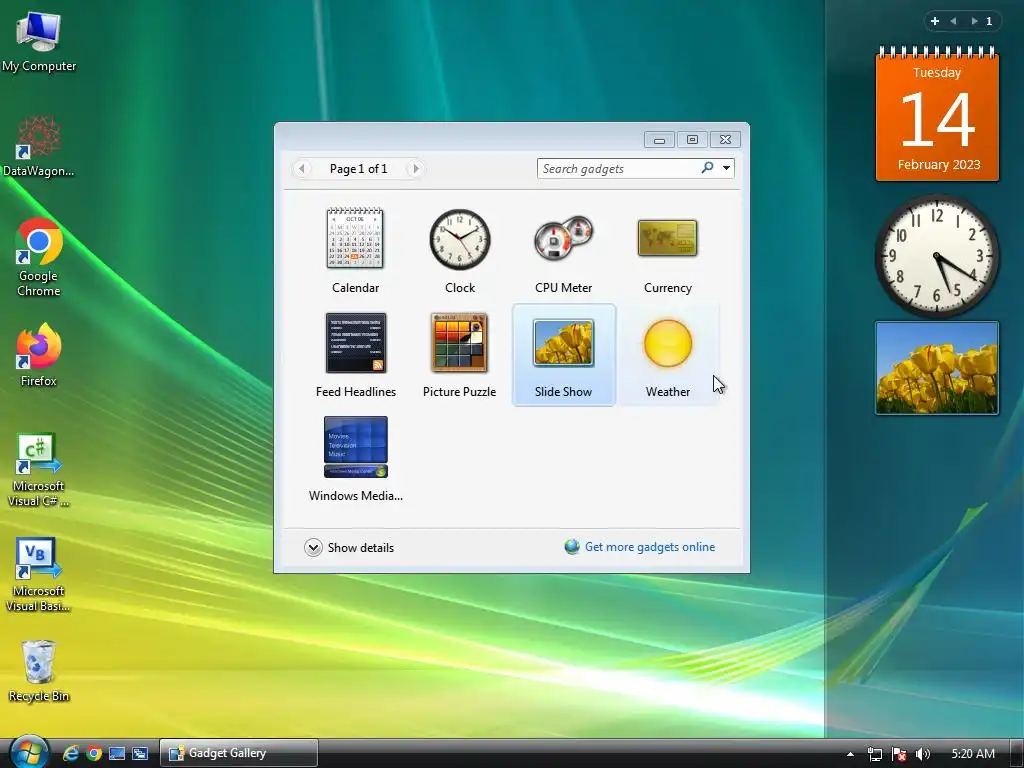Open the Windows Start orb
This screenshot has height=768, width=1024.
29,752
